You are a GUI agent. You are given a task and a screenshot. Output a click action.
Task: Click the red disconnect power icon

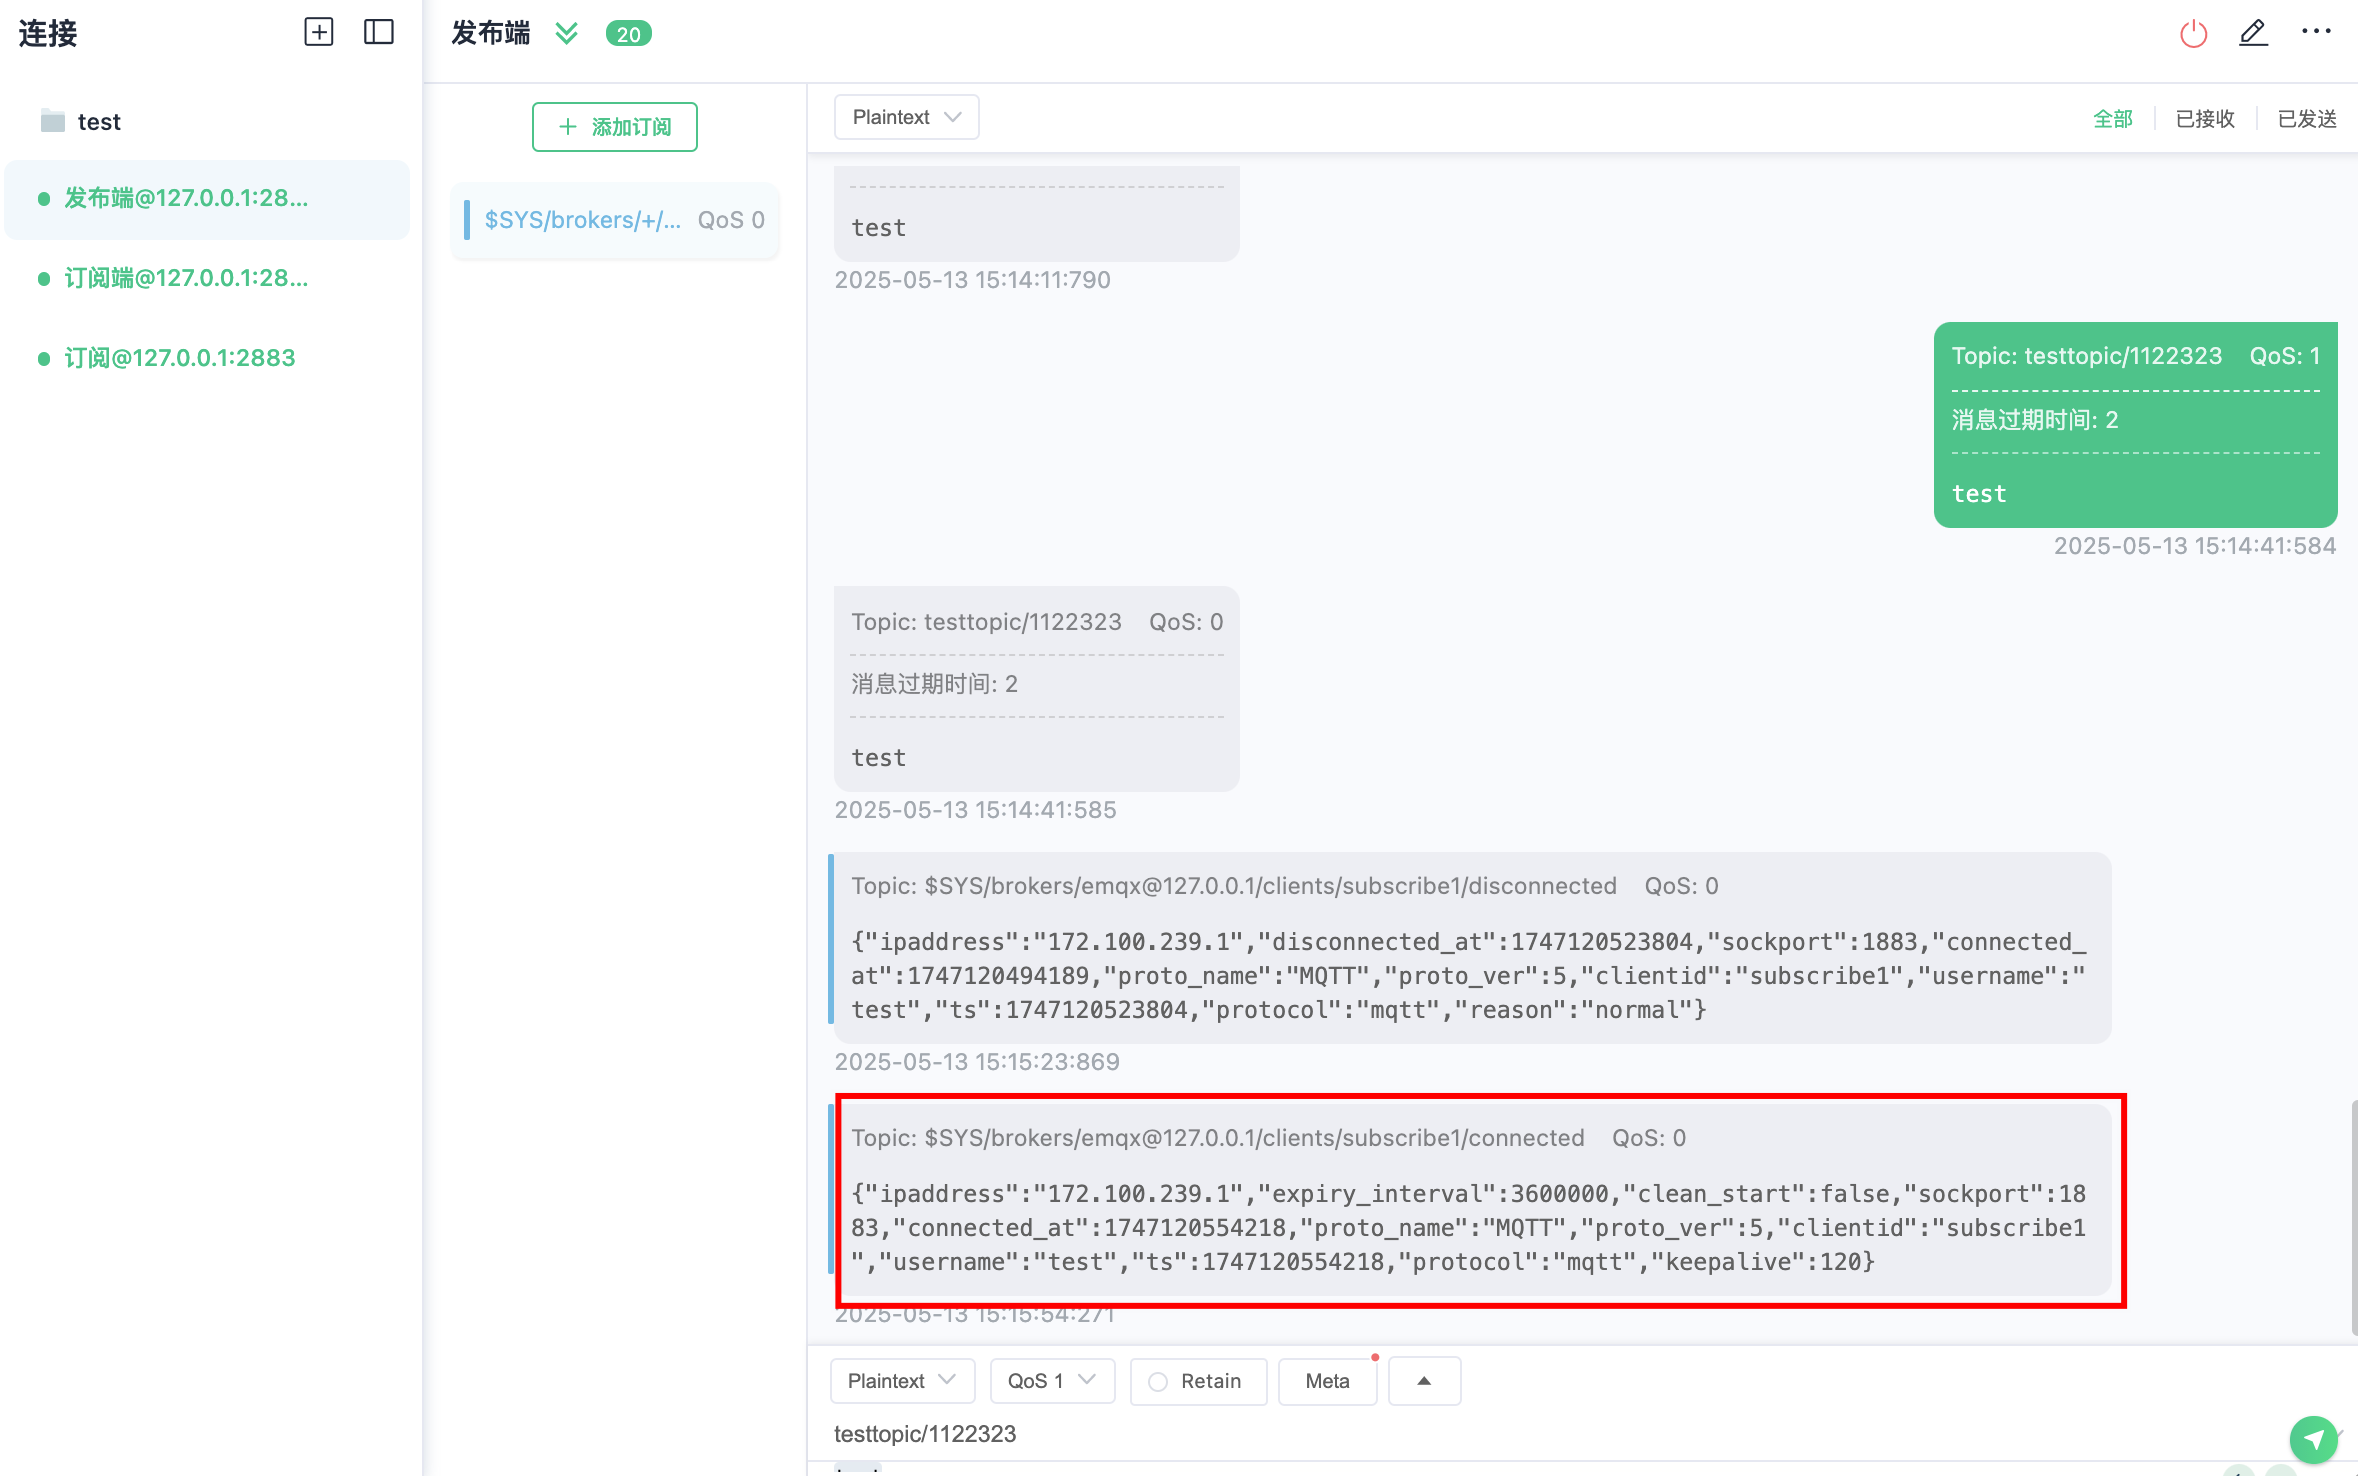coord(2193,34)
